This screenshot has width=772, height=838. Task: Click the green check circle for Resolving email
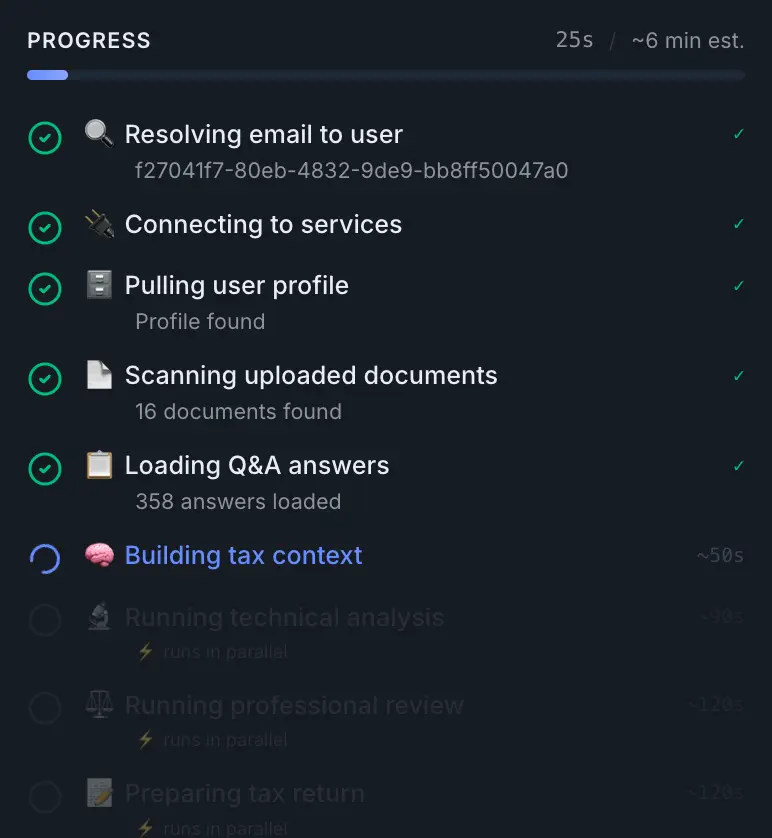click(x=44, y=138)
